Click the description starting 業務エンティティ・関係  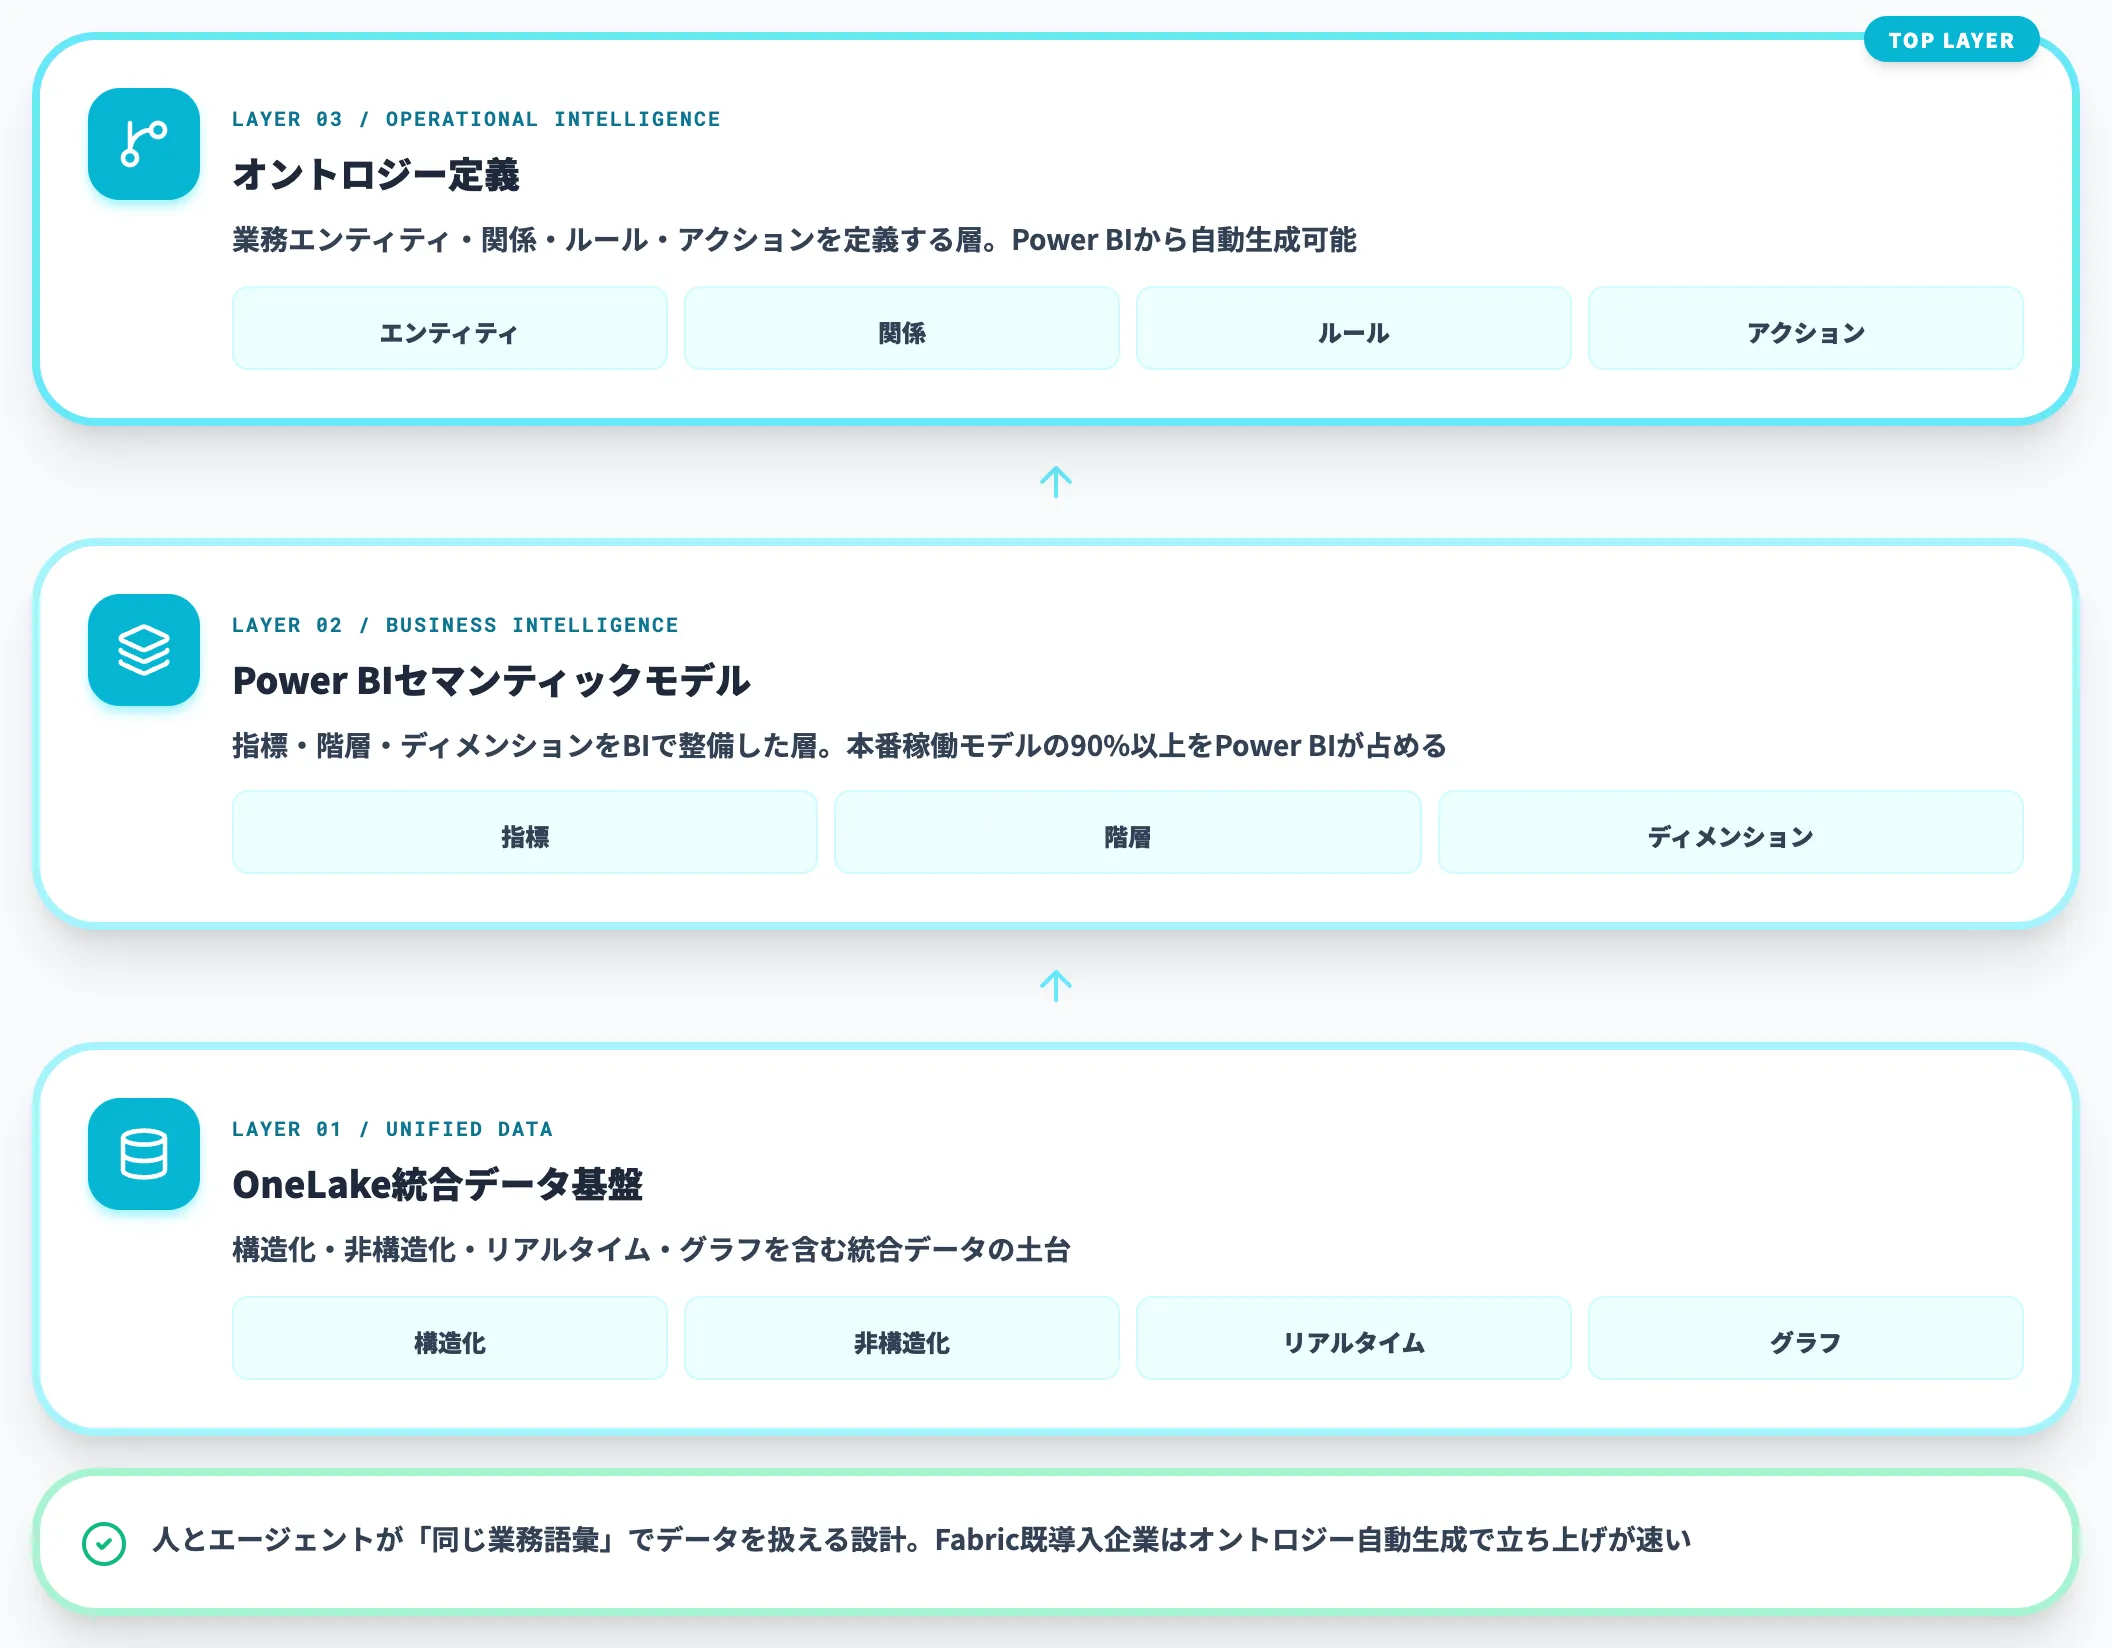794,240
